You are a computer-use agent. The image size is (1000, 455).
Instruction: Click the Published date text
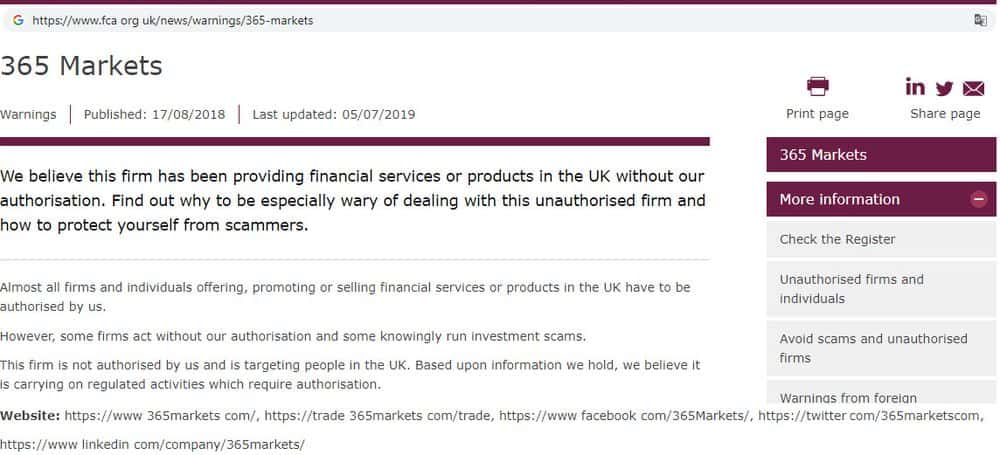154,114
